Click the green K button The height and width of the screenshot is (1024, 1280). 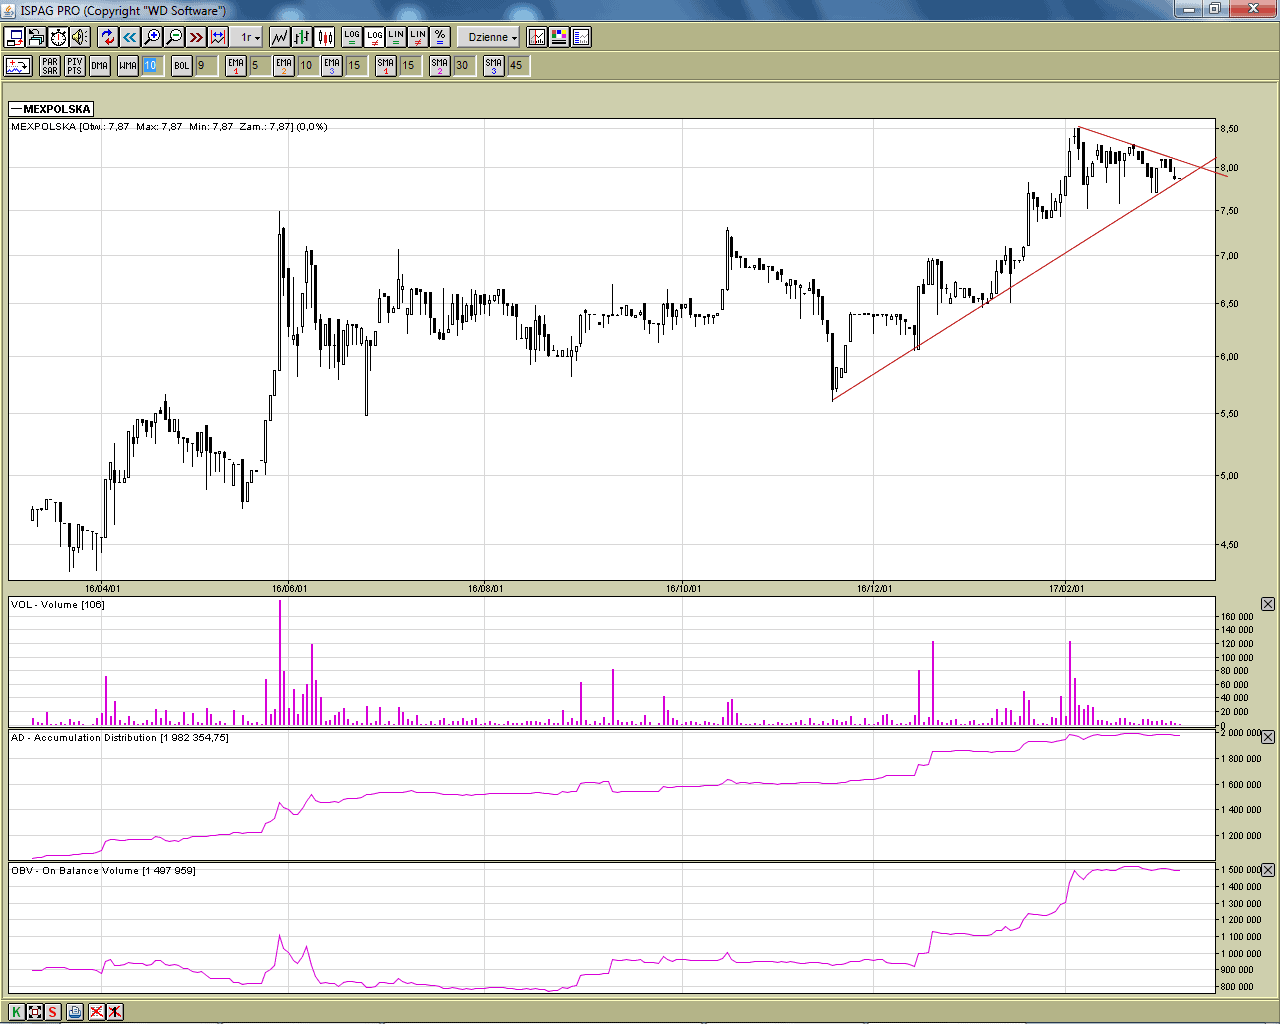tap(16, 1011)
